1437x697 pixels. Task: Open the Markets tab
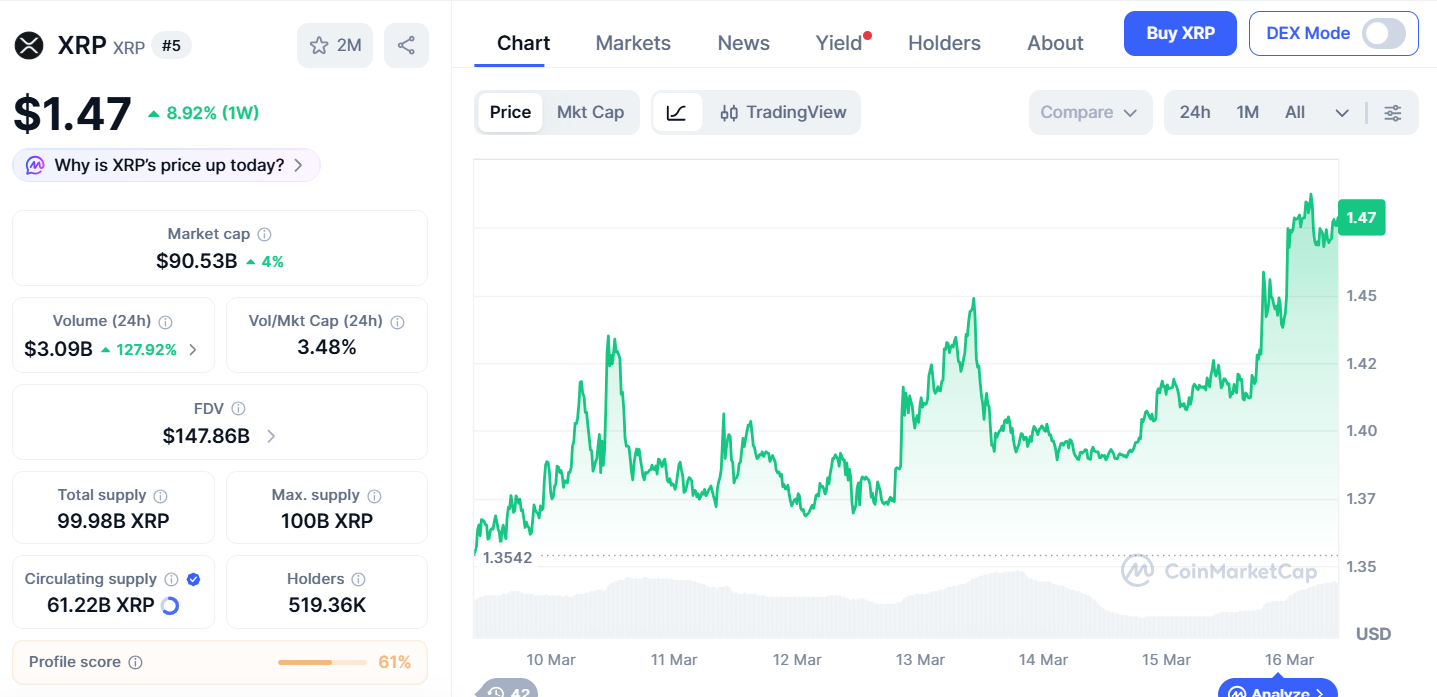[x=633, y=43]
